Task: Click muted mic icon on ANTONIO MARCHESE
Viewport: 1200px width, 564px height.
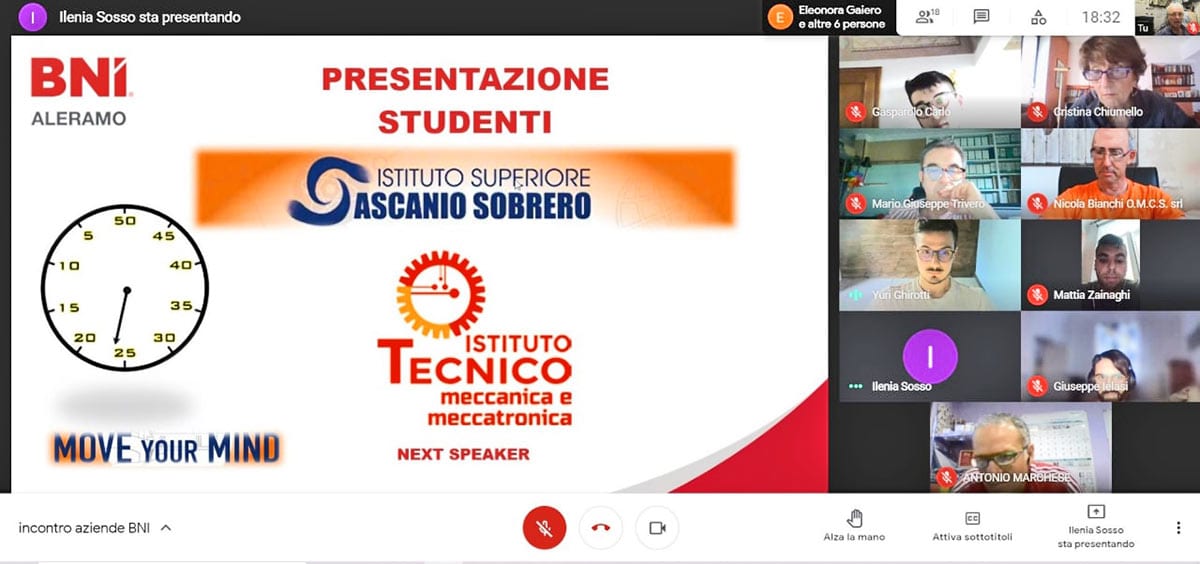Action: coord(946,478)
